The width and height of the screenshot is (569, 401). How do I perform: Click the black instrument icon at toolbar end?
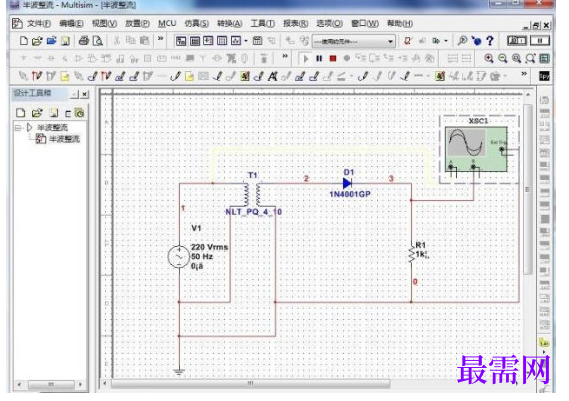point(544,76)
